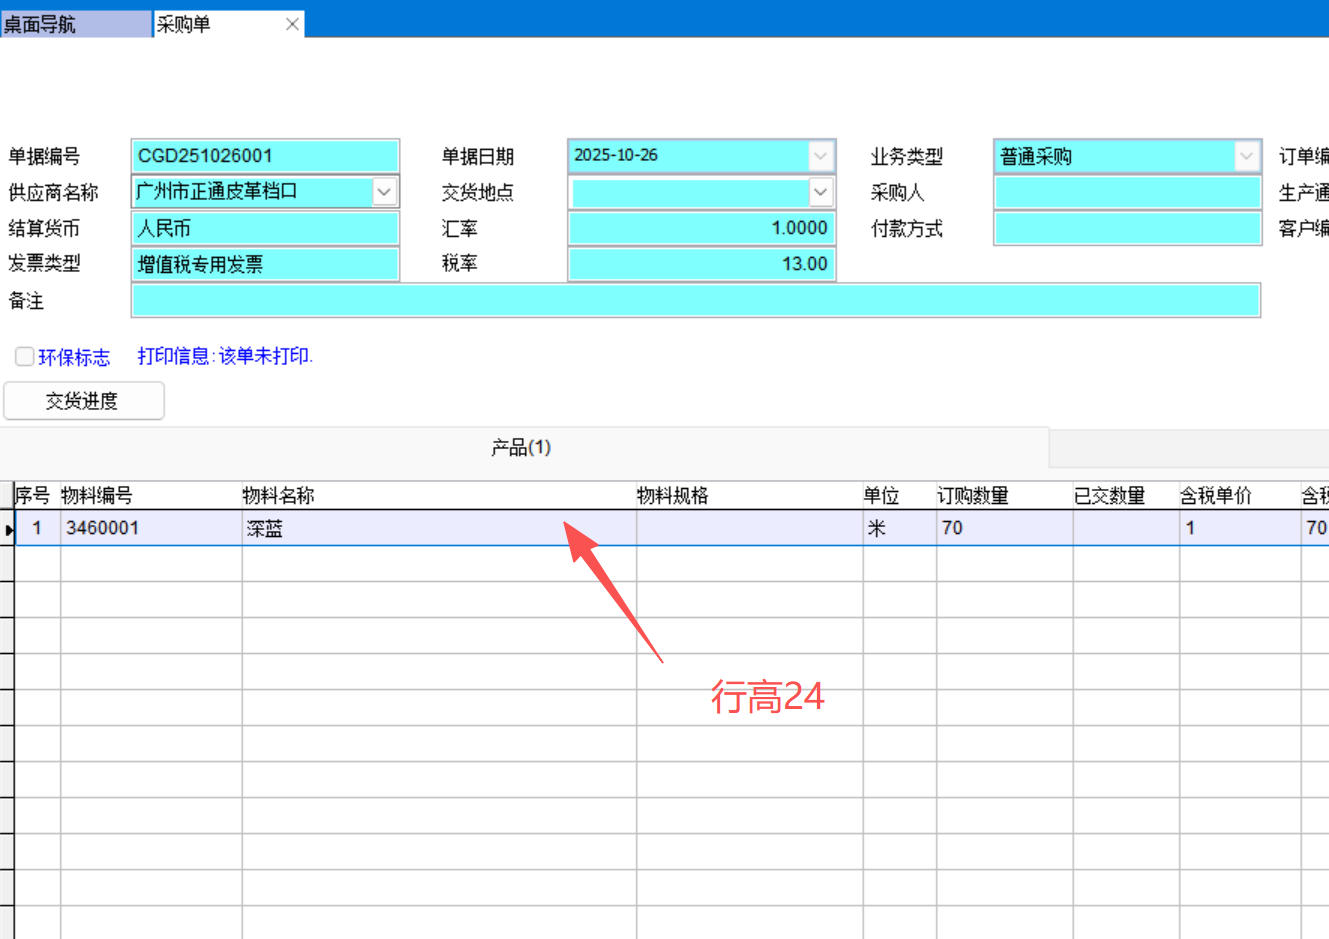Expand the 交货地点 dropdown list
The width and height of the screenshot is (1329, 939).
point(820,192)
